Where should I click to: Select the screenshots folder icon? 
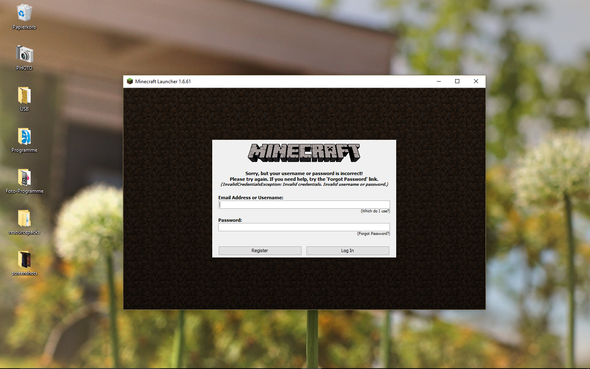(24, 263)
